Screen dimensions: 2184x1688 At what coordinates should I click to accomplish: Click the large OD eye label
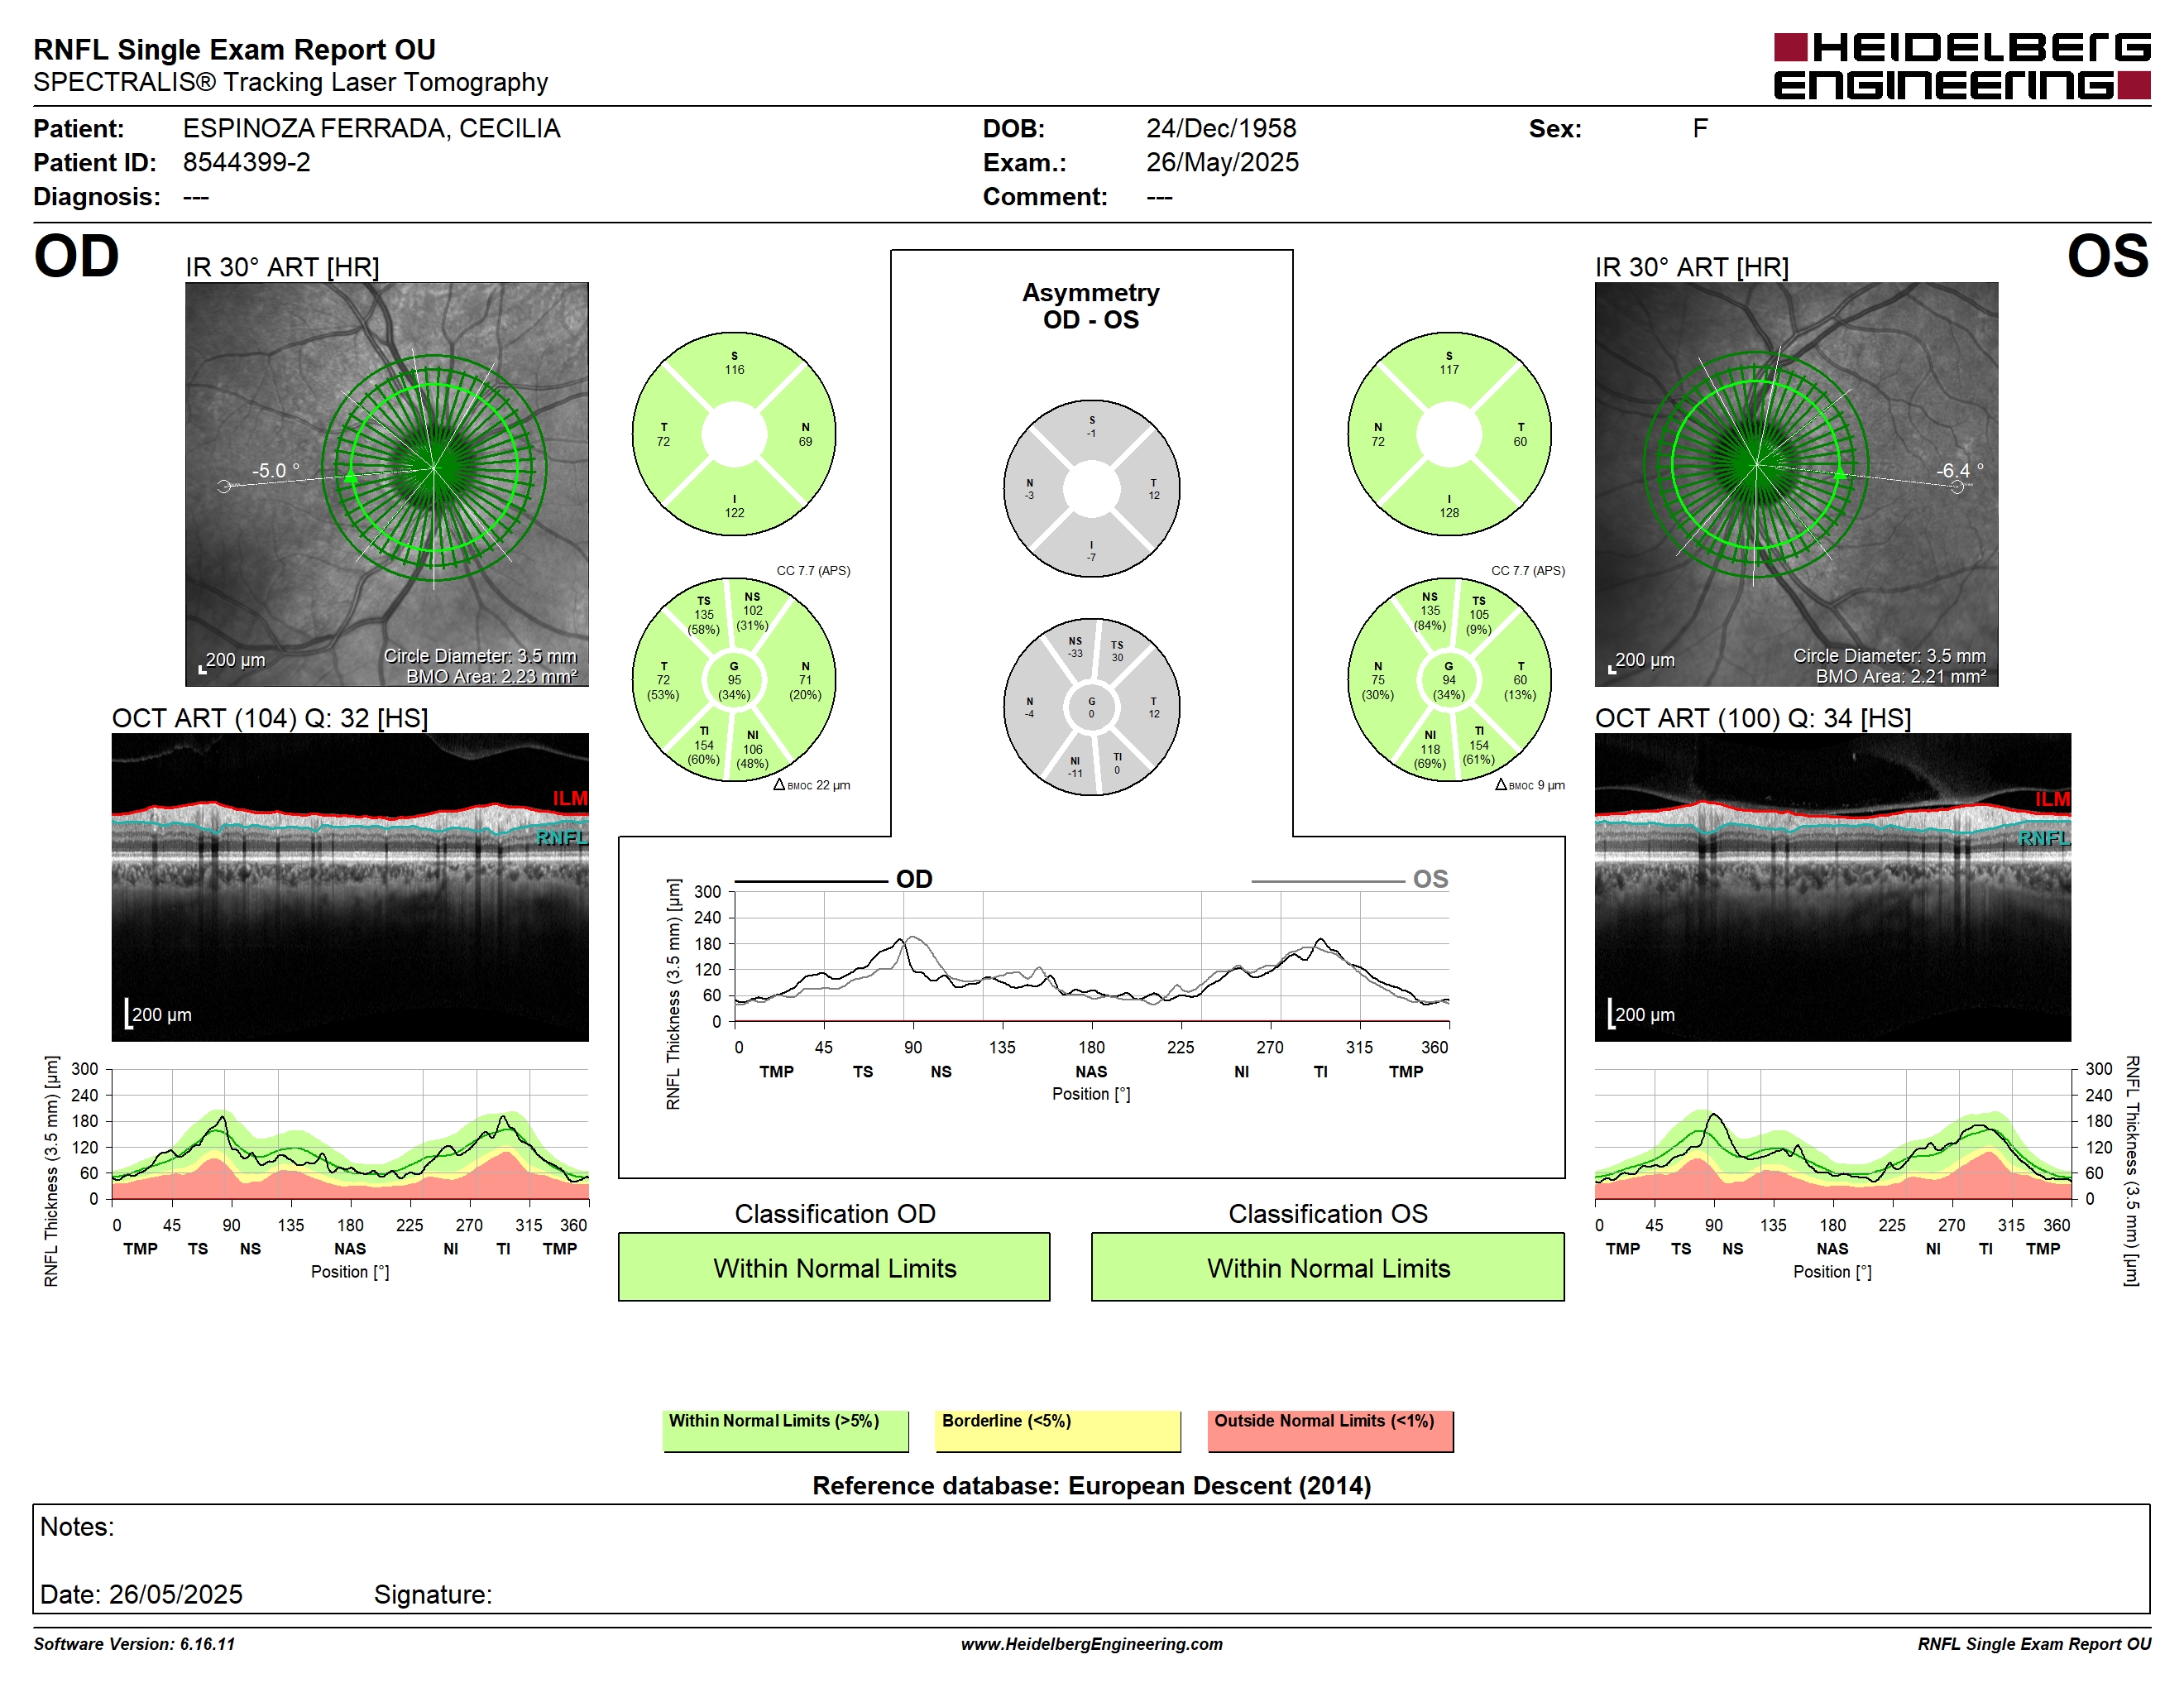pos(76,256)
